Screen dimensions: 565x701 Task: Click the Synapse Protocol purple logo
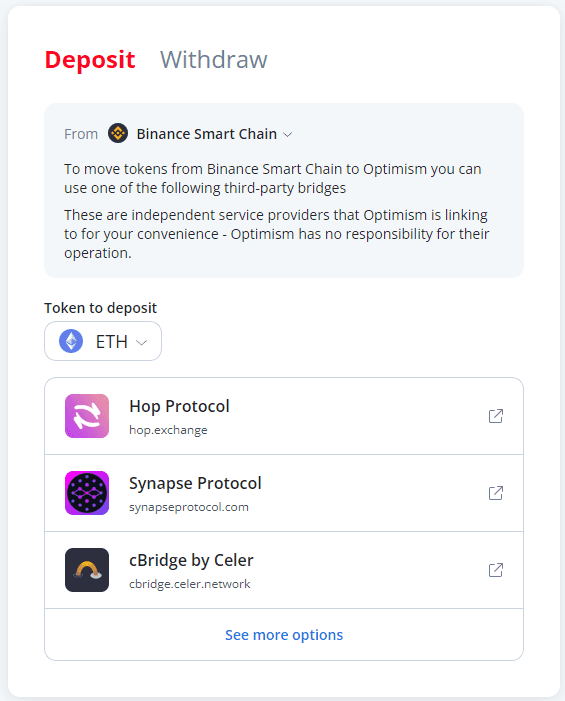coord(87,493)
